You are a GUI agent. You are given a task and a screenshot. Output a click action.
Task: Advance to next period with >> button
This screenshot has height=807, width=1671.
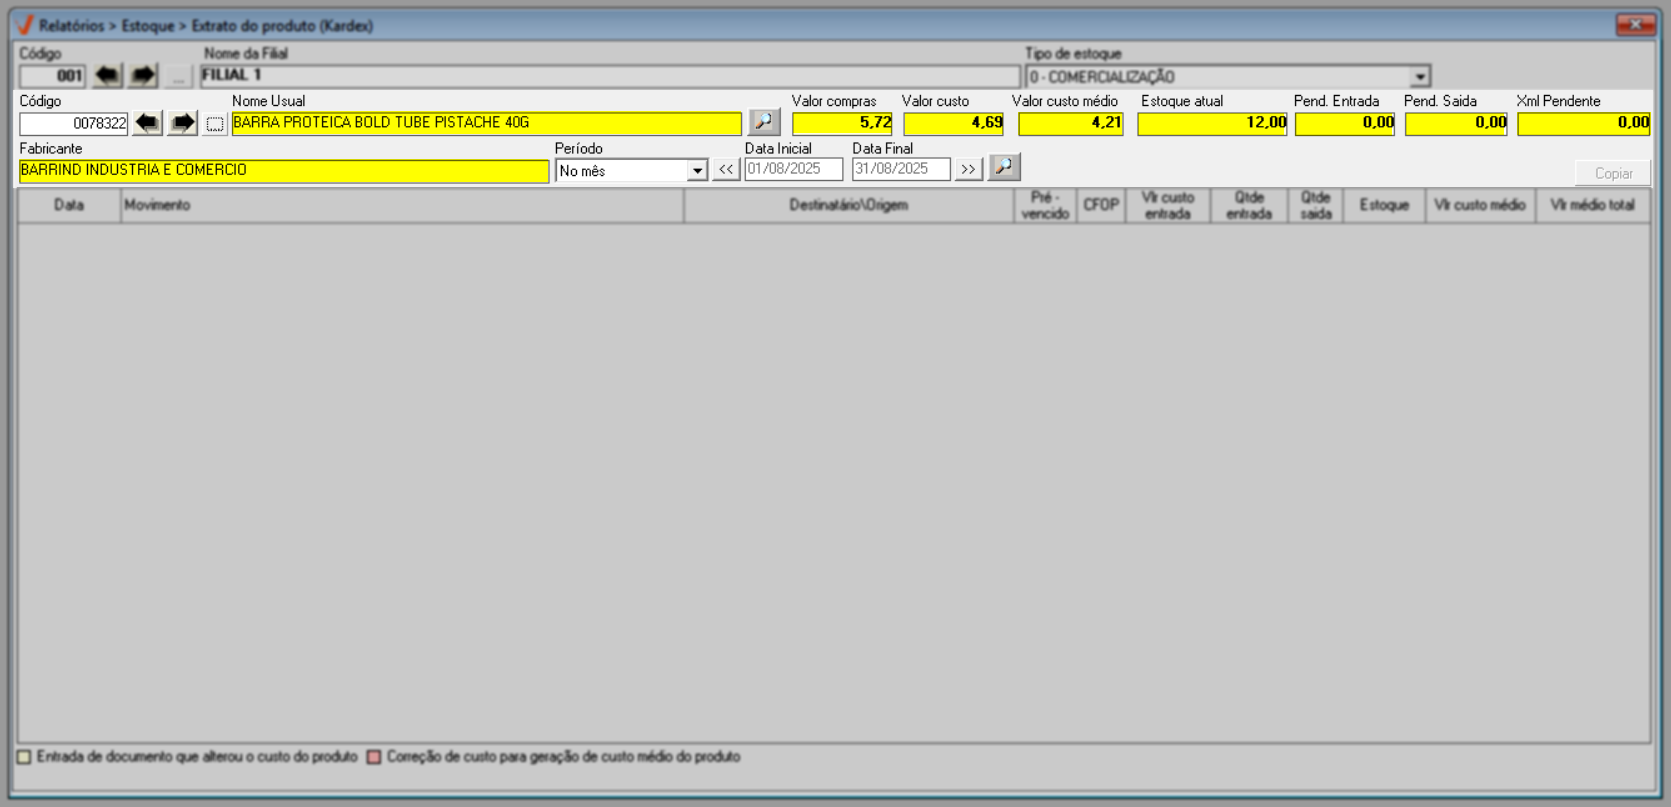(968, 170)
